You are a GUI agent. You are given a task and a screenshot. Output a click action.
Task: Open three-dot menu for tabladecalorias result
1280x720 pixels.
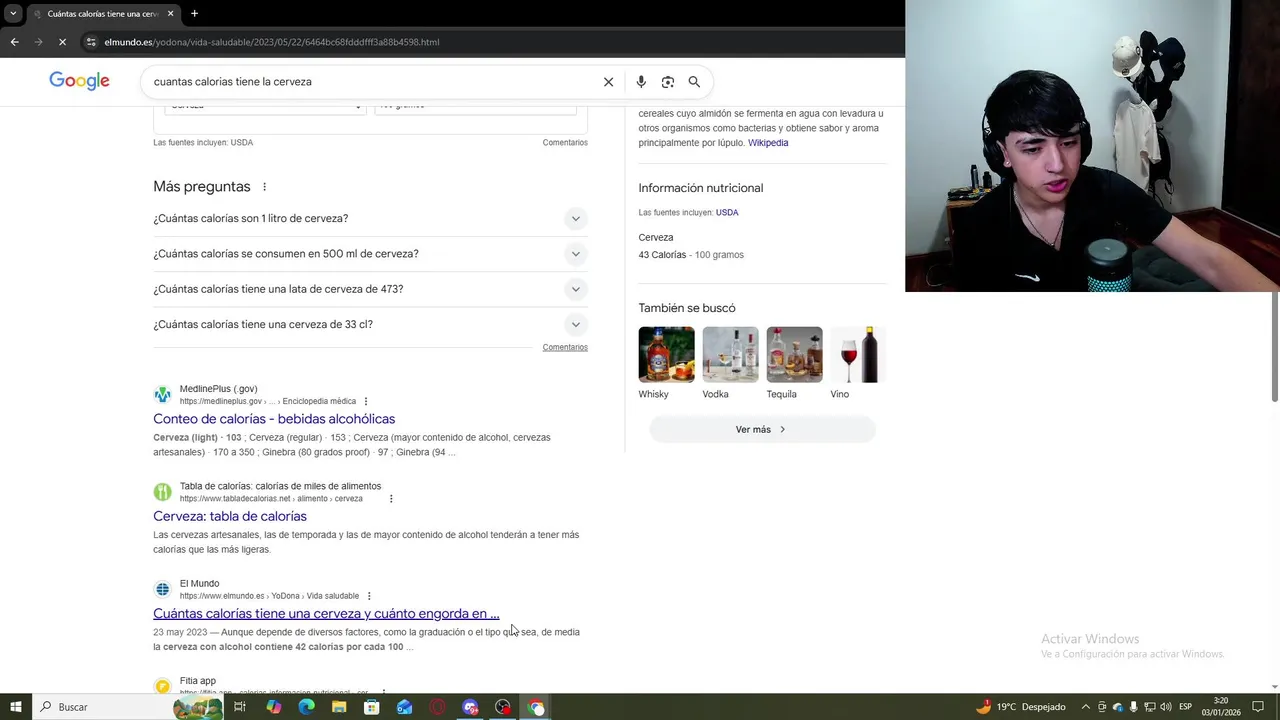[x=391, y=499]
